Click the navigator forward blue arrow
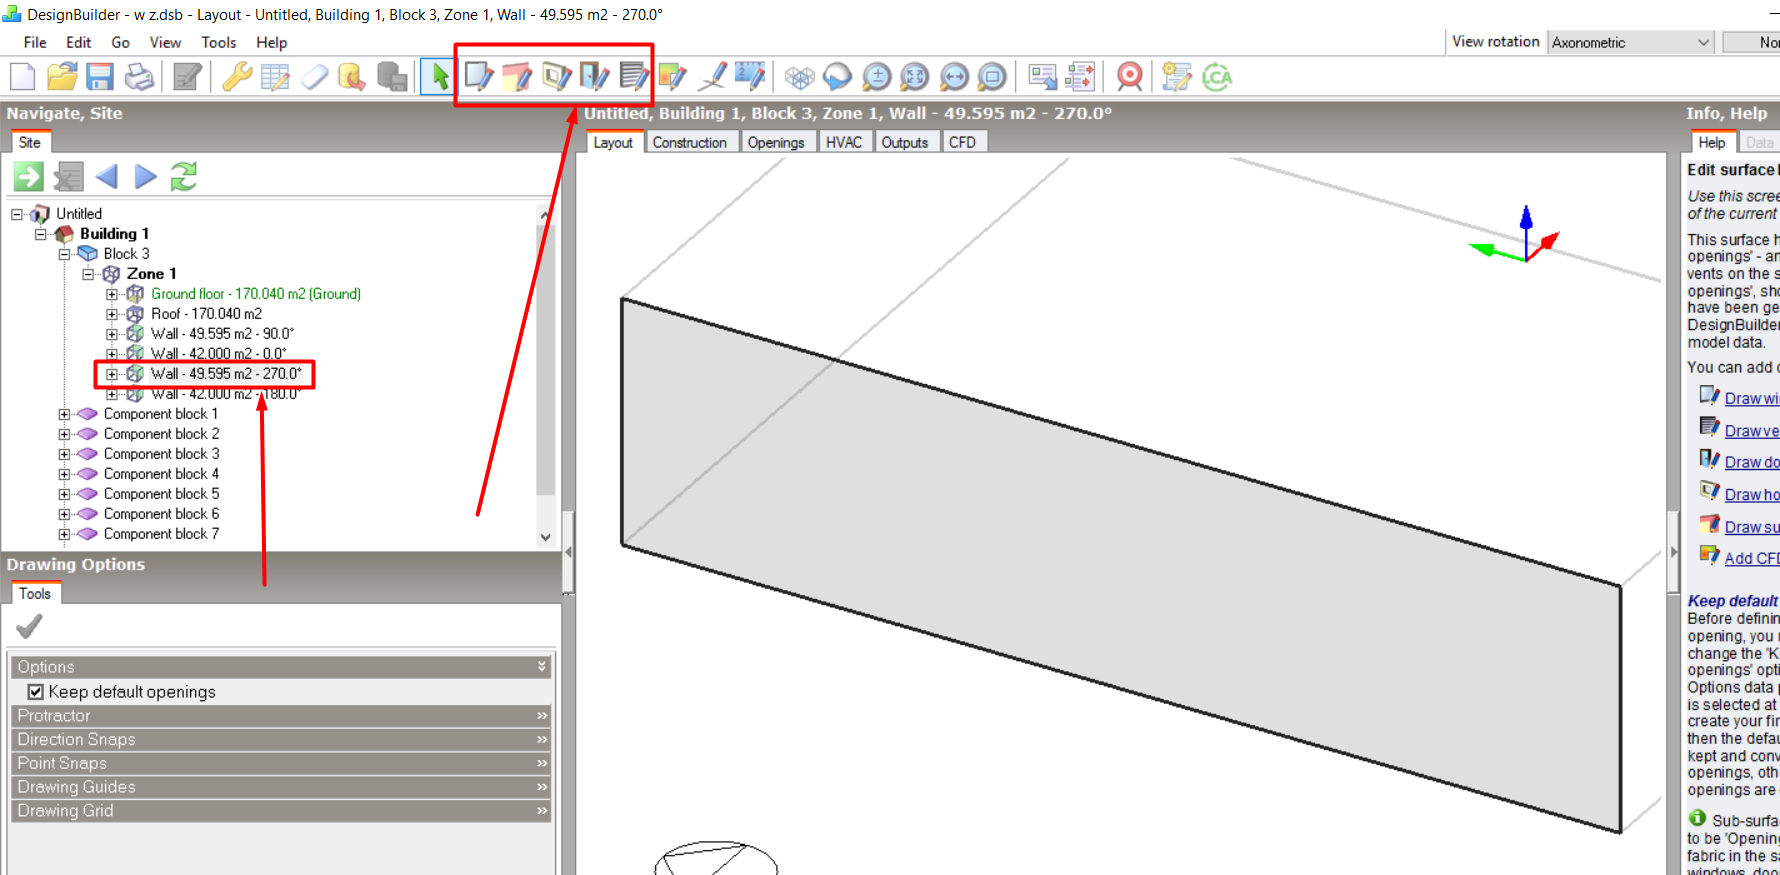The image size is (1780, 875). coord(146,177)
